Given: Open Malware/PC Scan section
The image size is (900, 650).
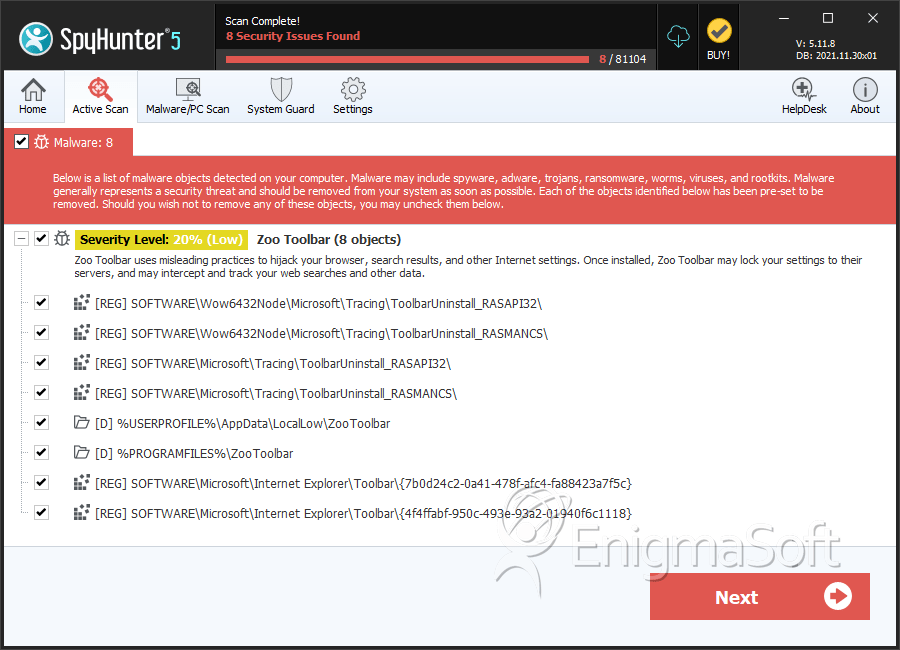Looking at the screenshot, I should 187,97.
